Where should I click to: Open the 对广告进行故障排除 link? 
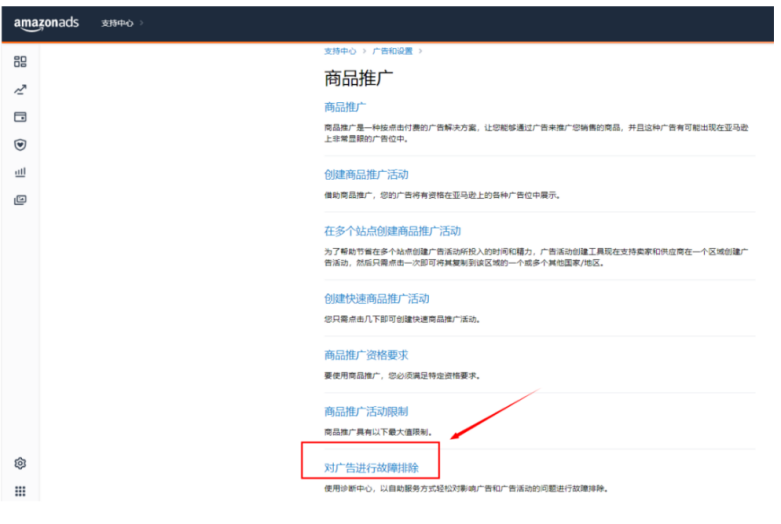tap(372, 468)
